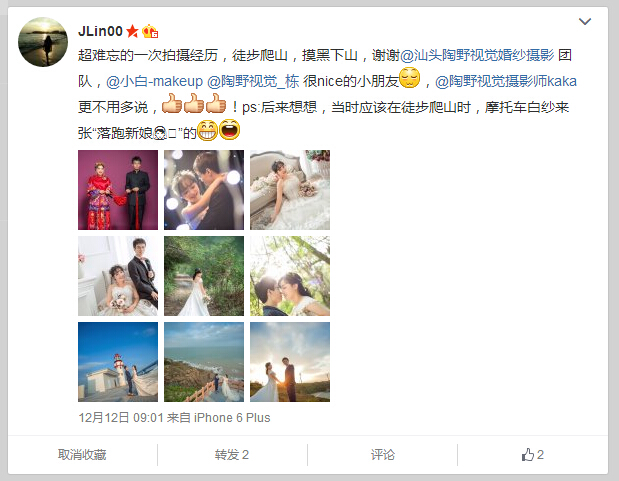Image resolution: width=619 pixels, height=481 pixels.
Task: View the bride on forest path photo
Action: click(x=204, y=276)
